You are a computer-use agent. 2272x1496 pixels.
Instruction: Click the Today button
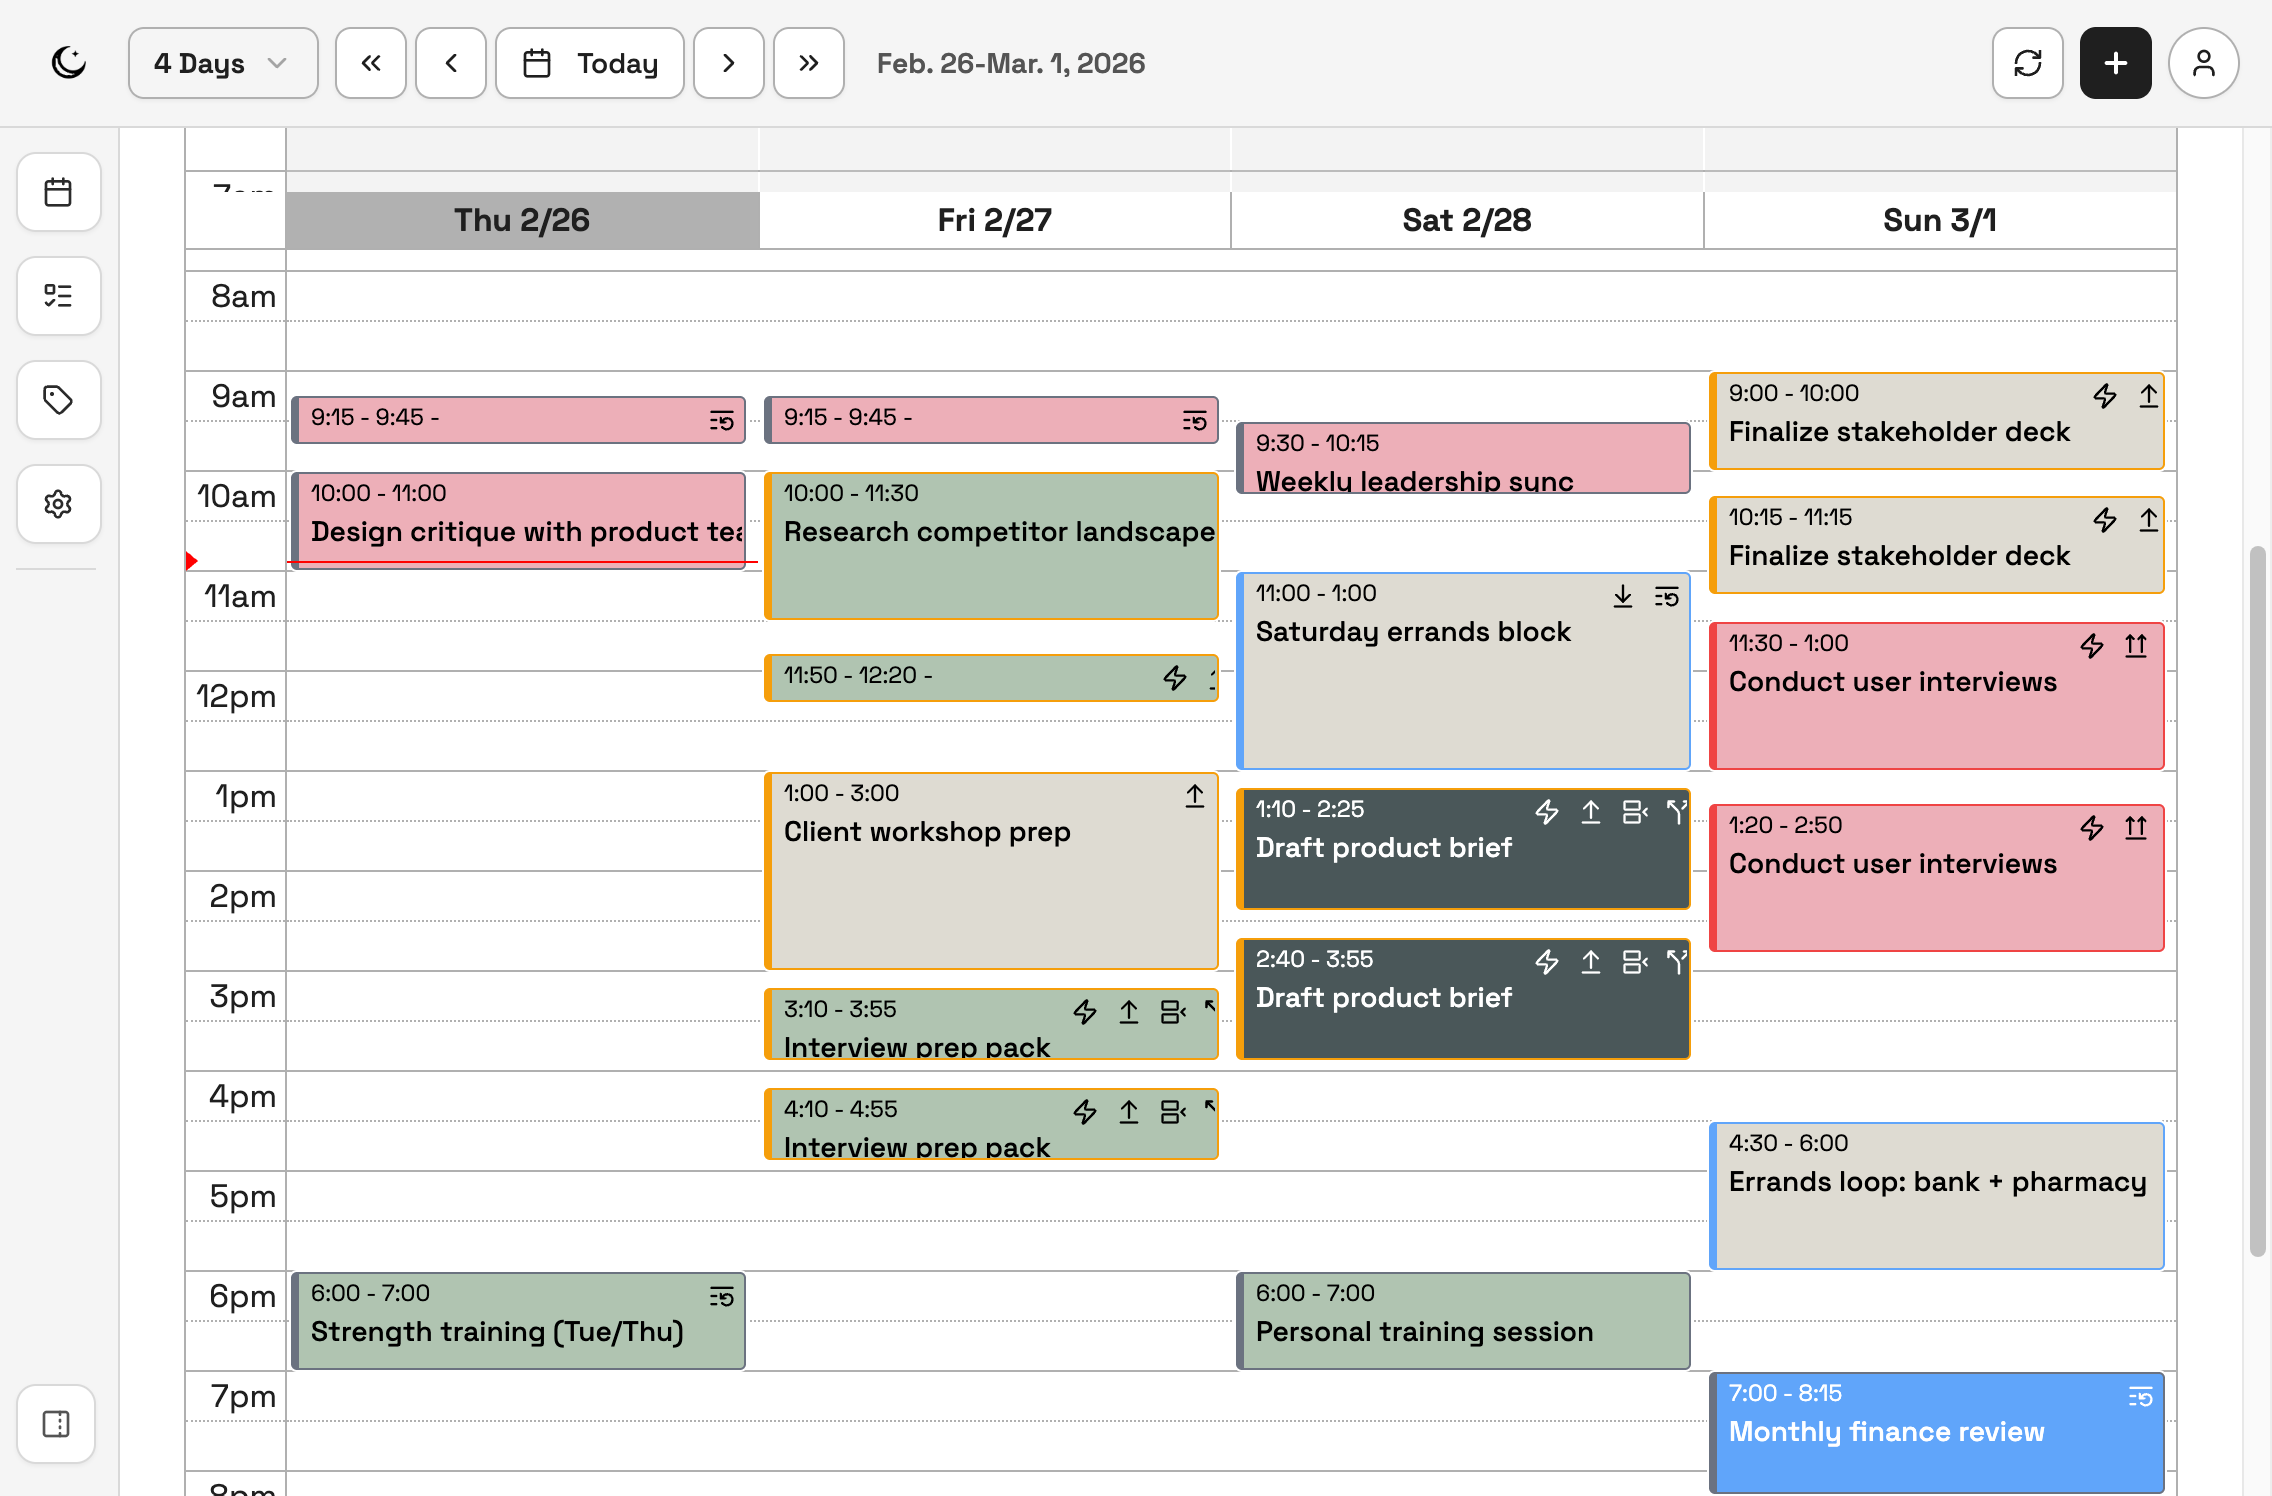[590, 63]
